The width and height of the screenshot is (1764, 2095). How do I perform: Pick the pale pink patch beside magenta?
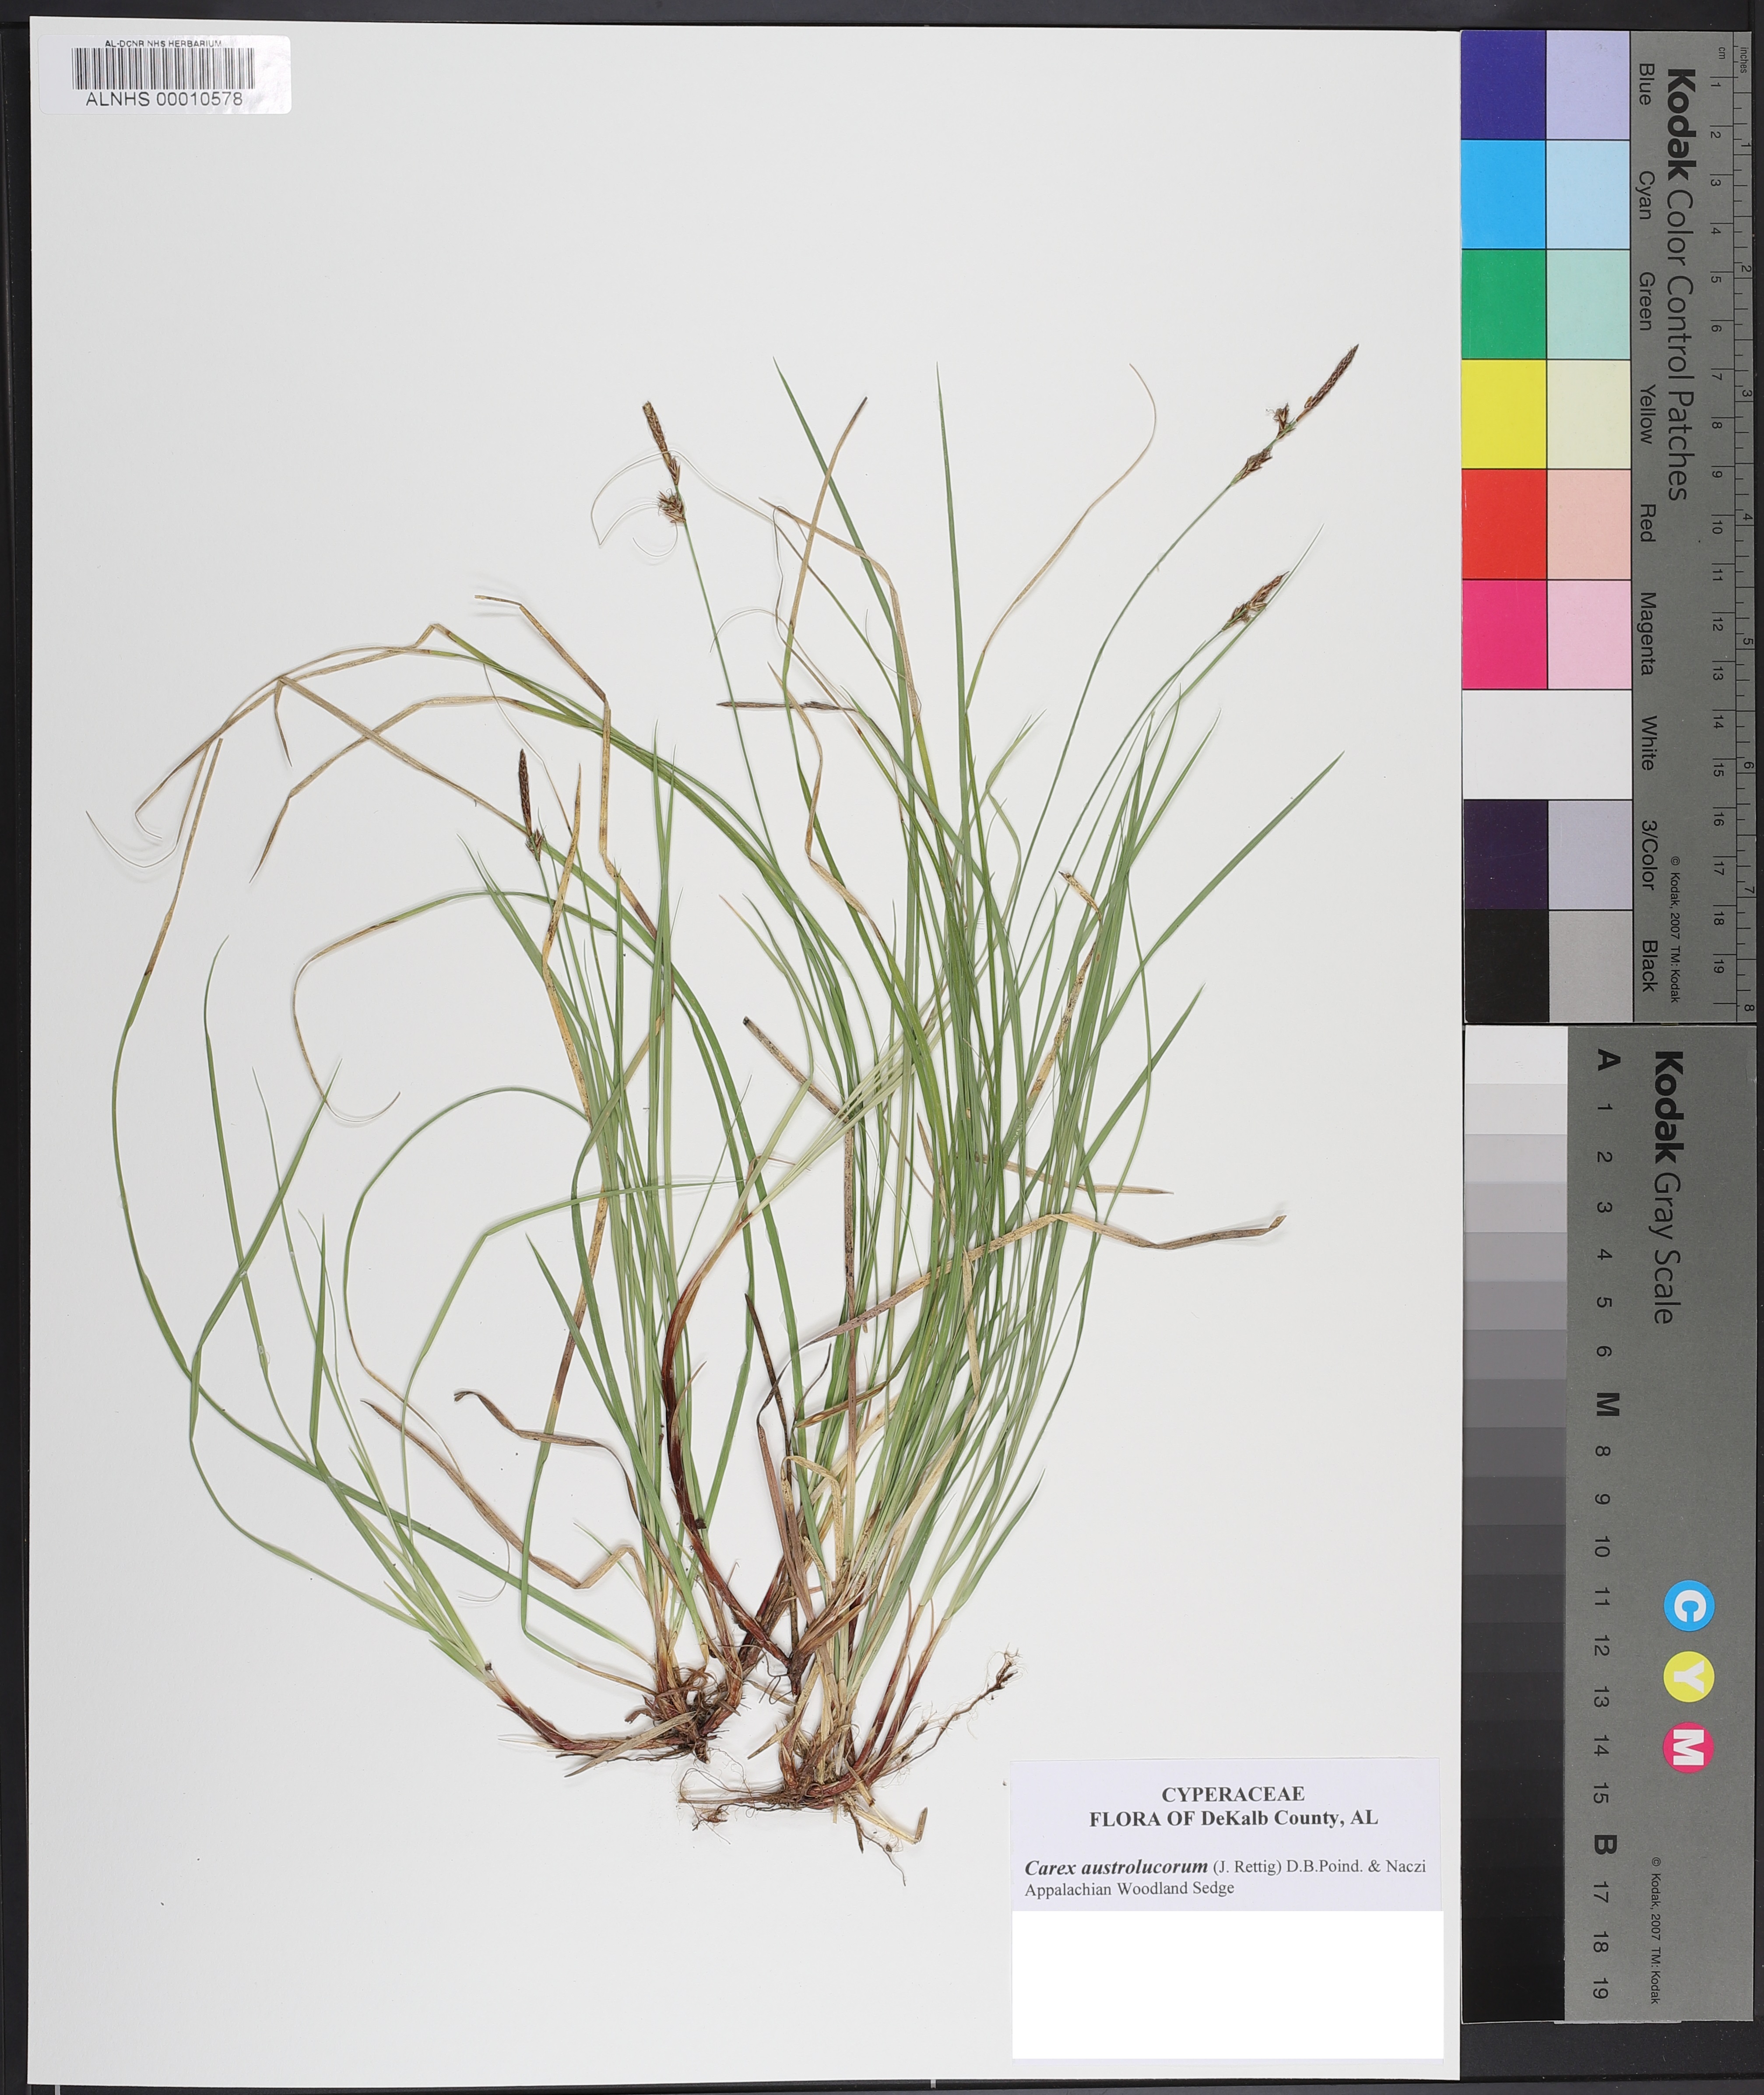click(x=1589, y=634)
